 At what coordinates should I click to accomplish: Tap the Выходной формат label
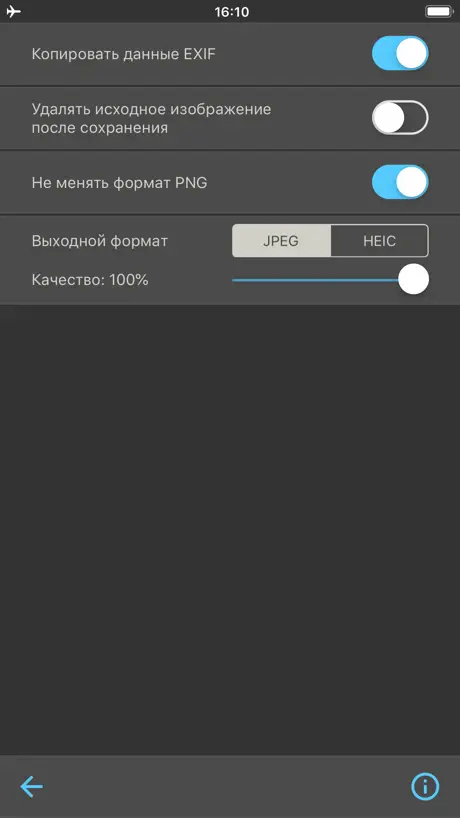pyautogui.click(x=100, y=242)
